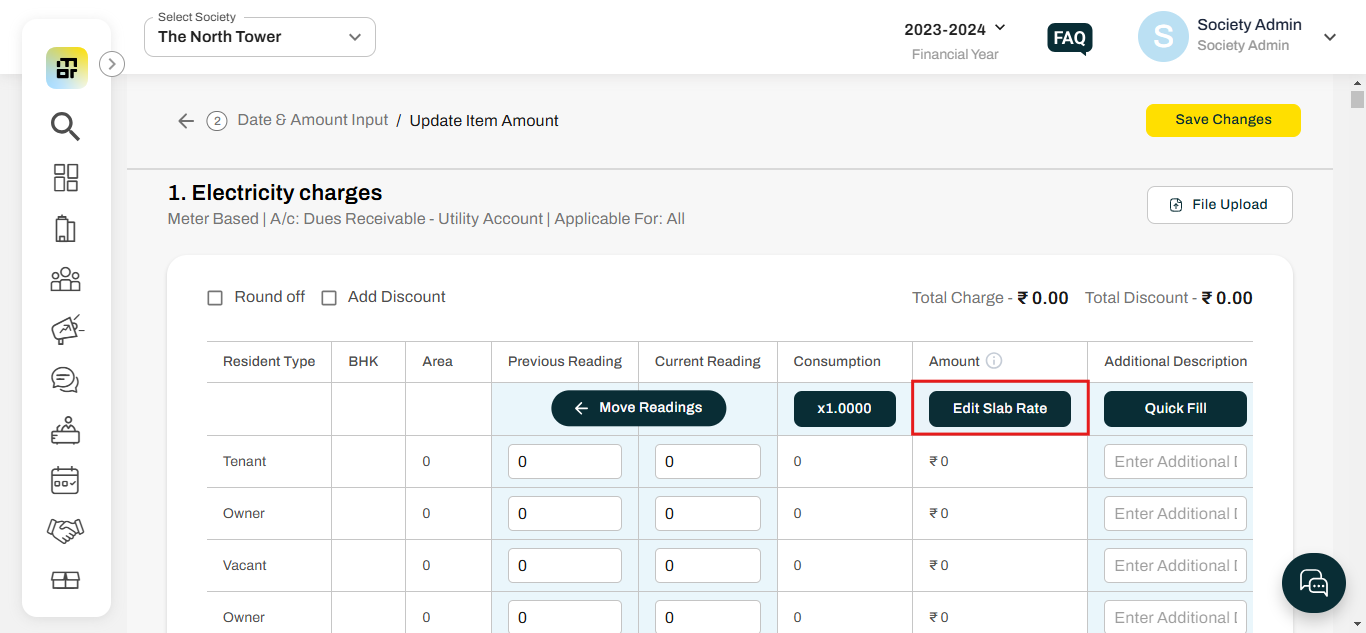Open the helpdesk icon in sidebar
The image size is (1366, 633).
pos(65,429)
